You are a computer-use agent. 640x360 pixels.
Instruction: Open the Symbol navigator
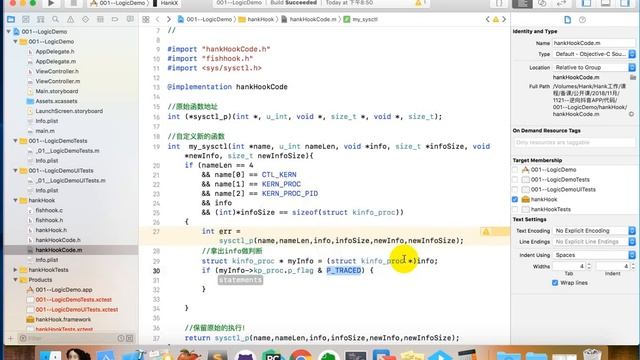[40, 19]
